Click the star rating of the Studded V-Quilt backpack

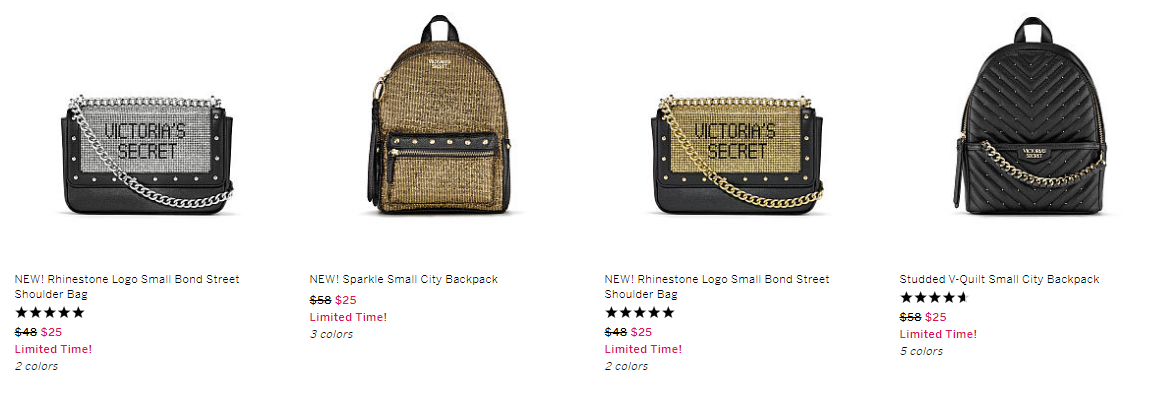(x=935, y=298)
